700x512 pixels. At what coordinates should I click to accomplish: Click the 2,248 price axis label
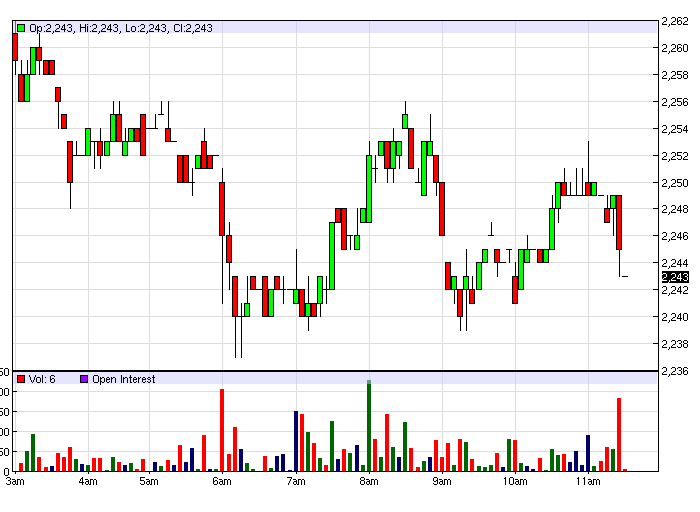point(675,209)
